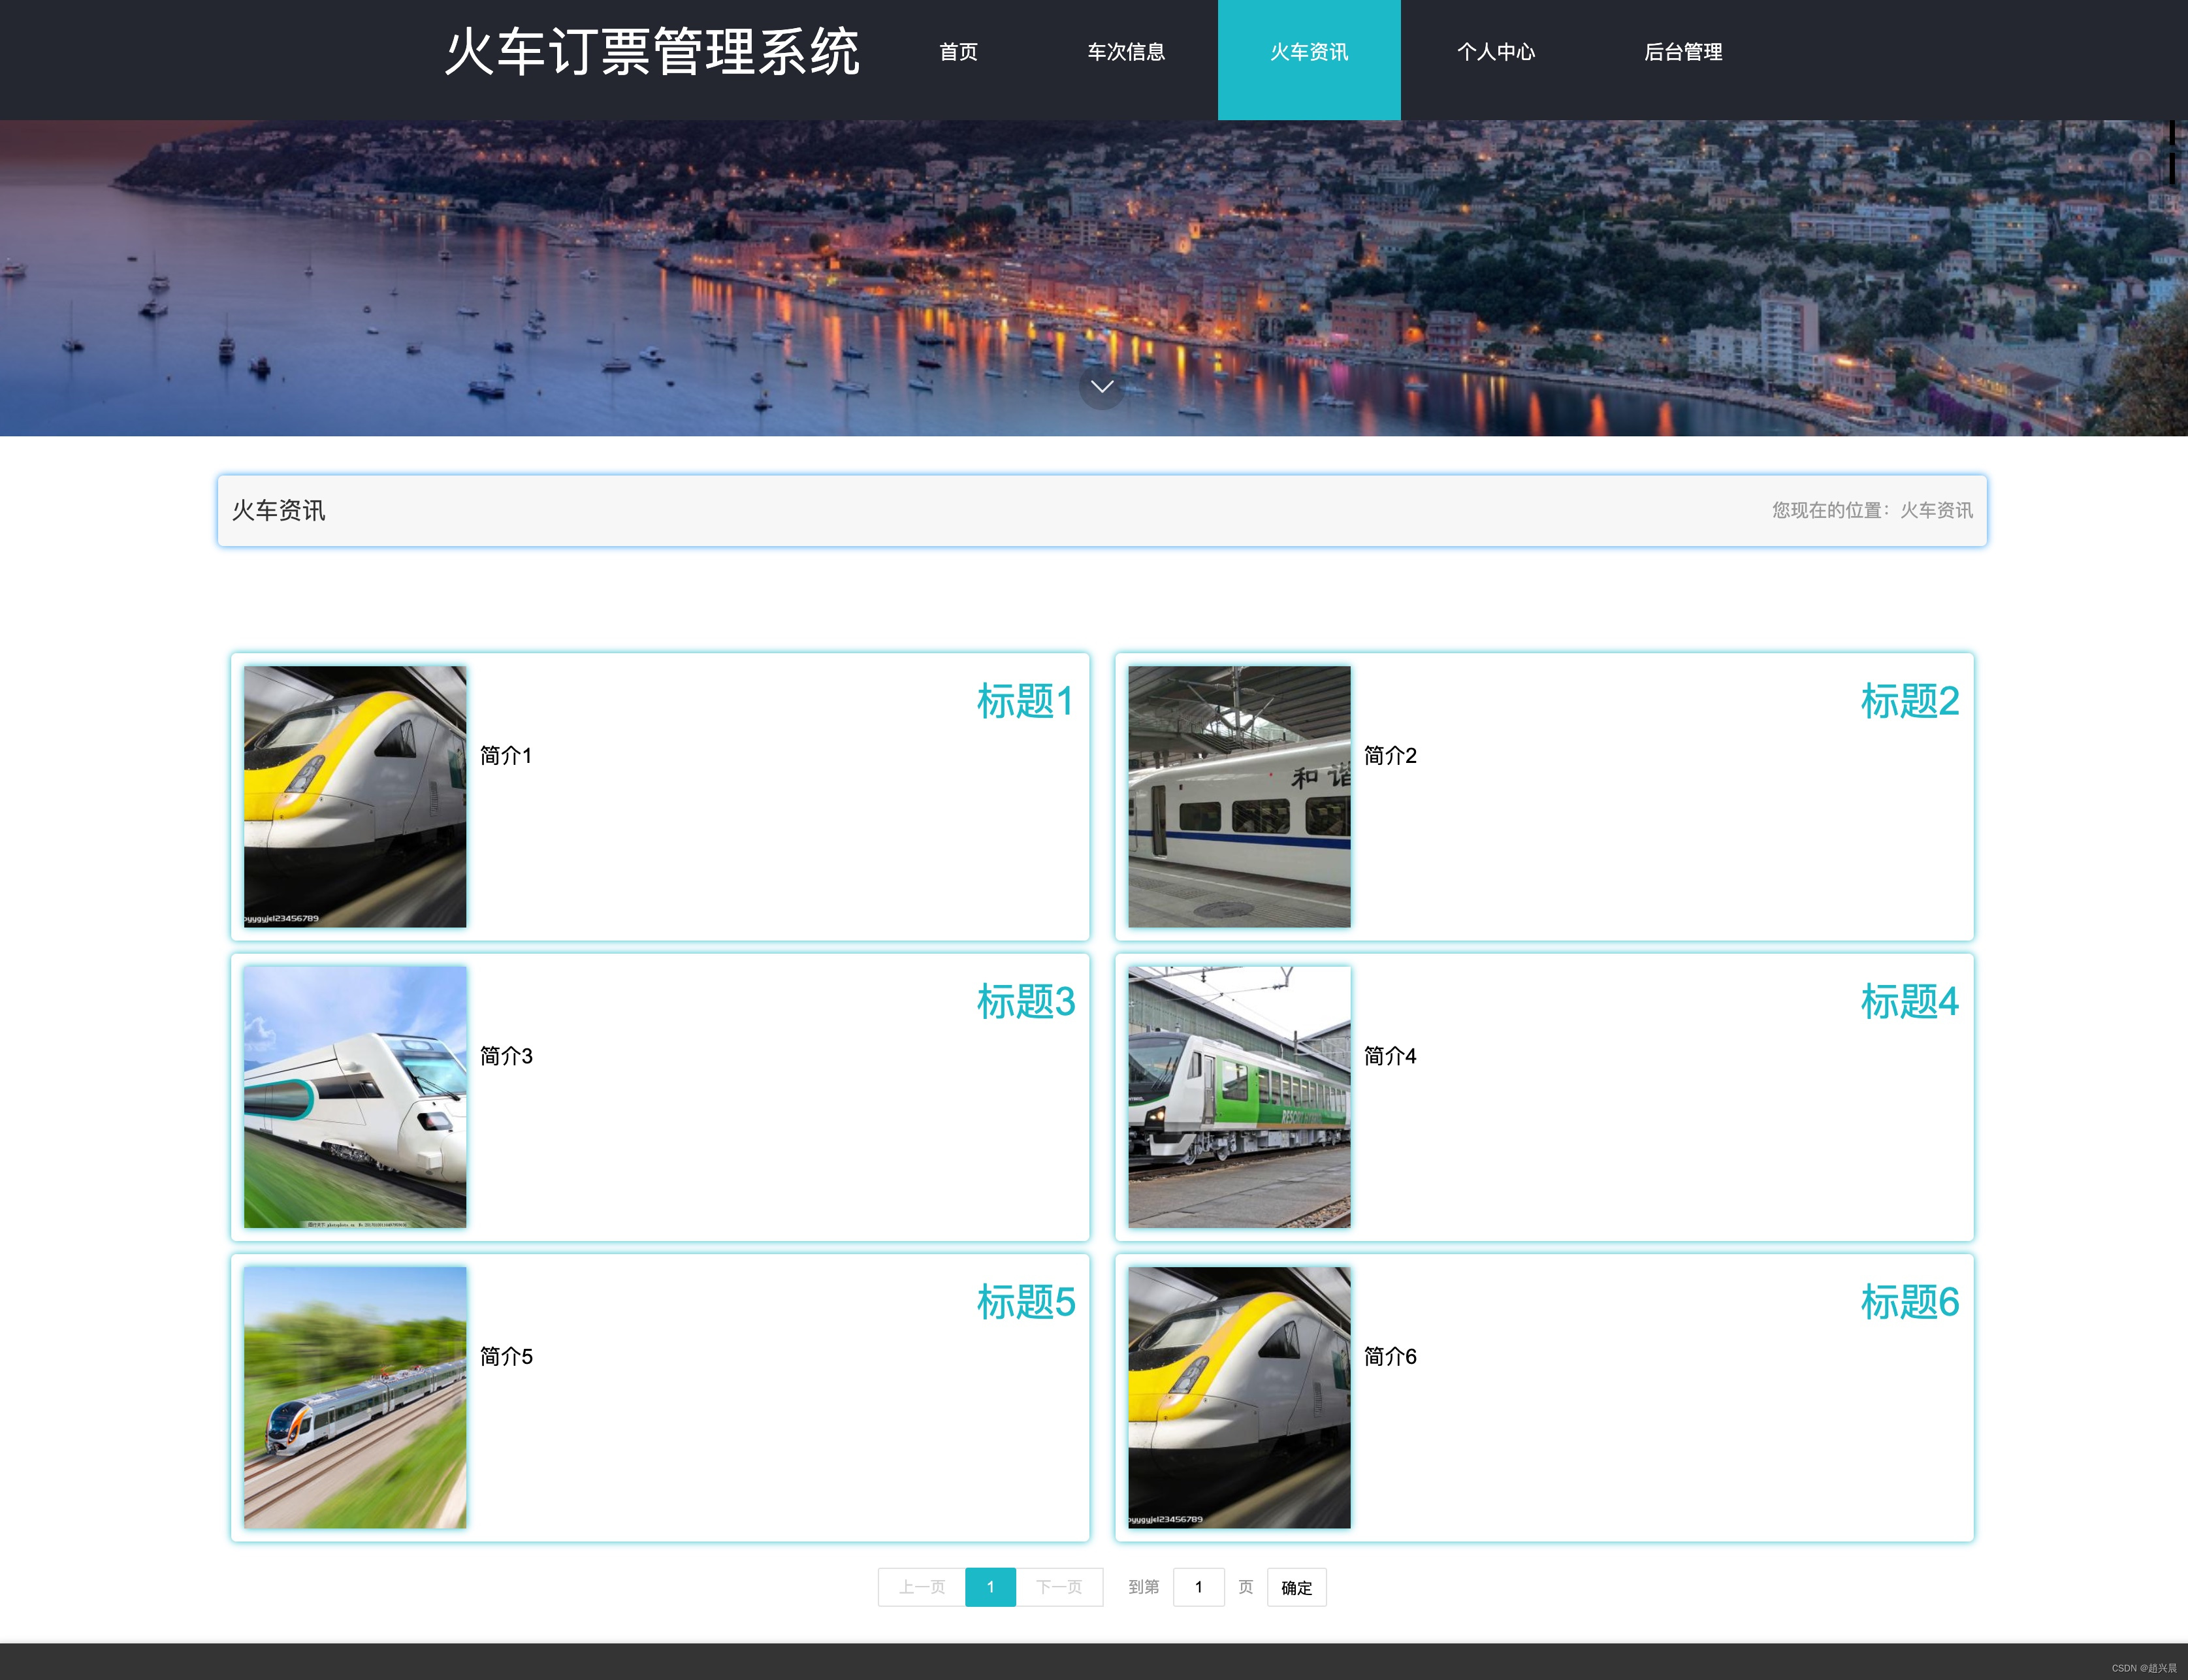
Task: Select the 火车资讯 navigation tab
Action: (1308, 52)
